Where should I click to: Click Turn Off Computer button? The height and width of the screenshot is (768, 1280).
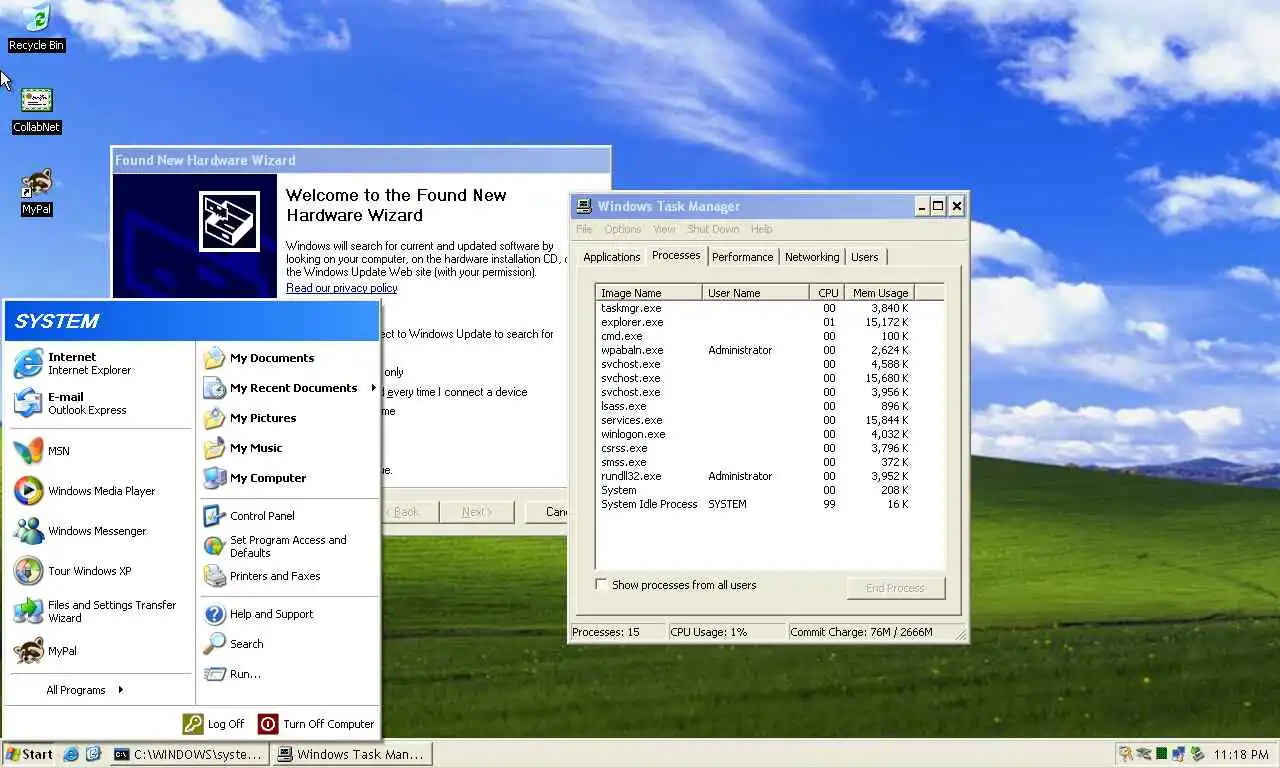tap(316, 724)
